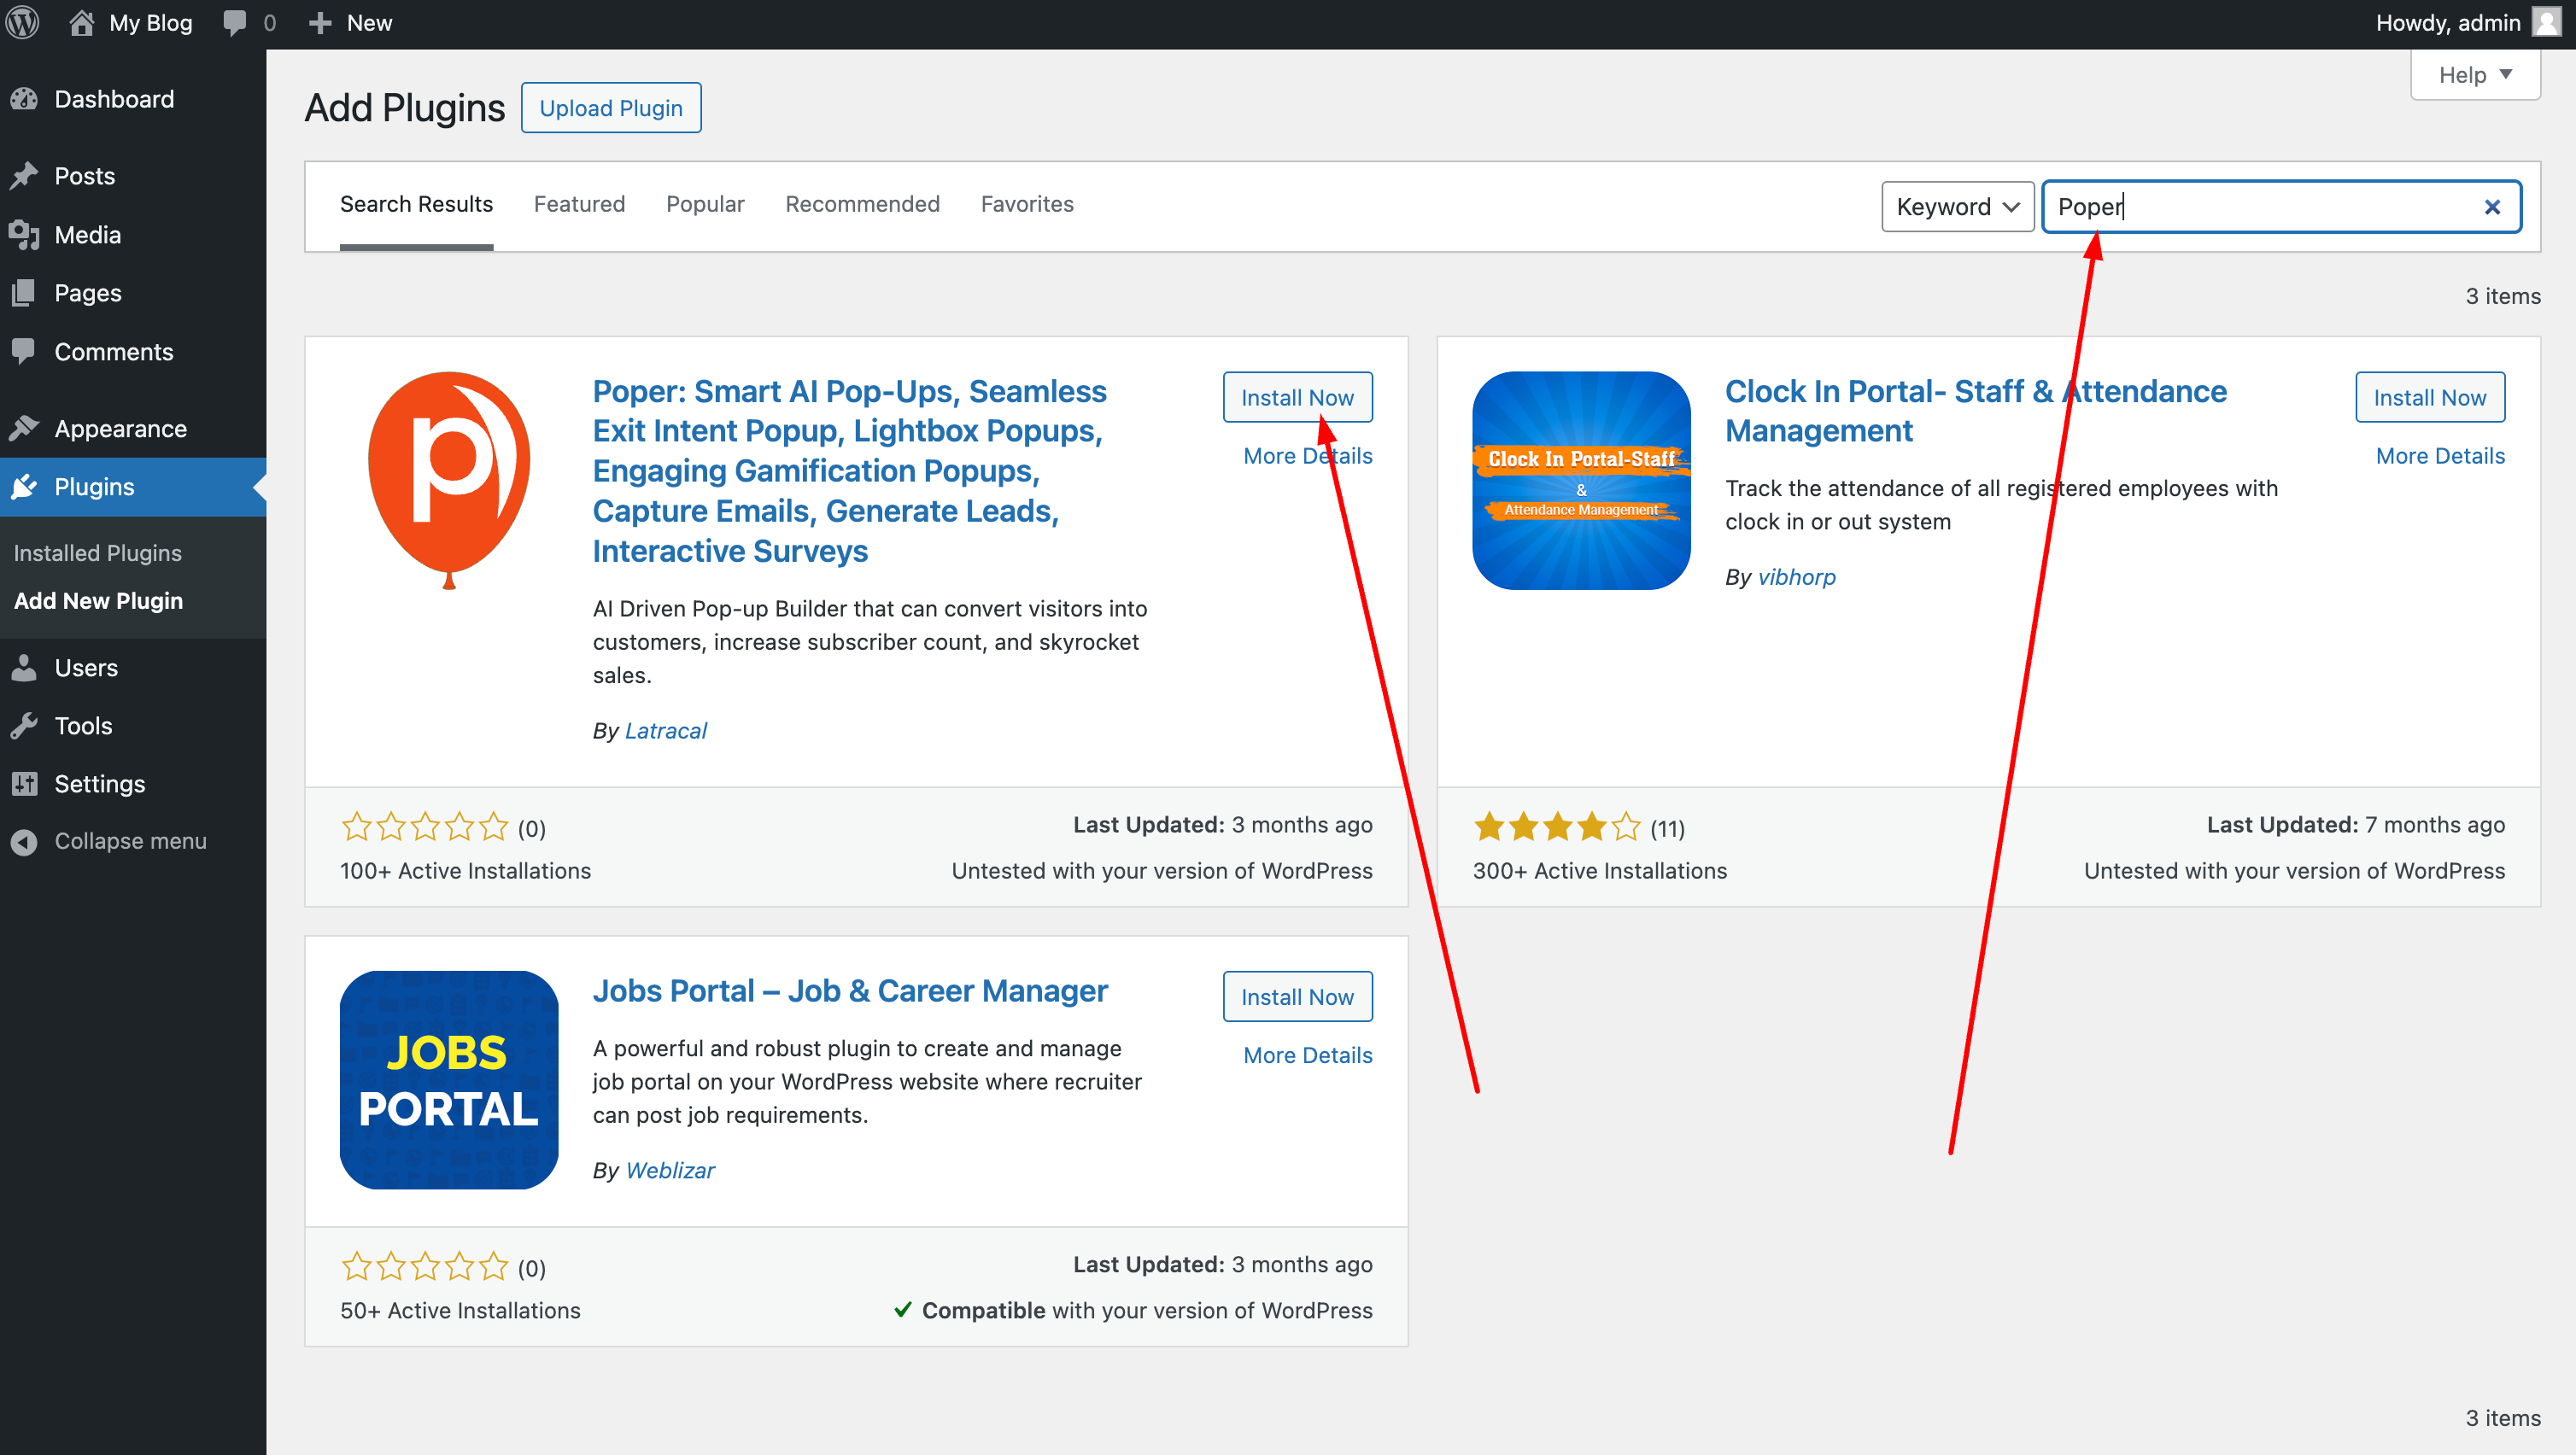Install the Poper plugin now
This screenshot has width=2576, height=1455.
coord(1297,397)
